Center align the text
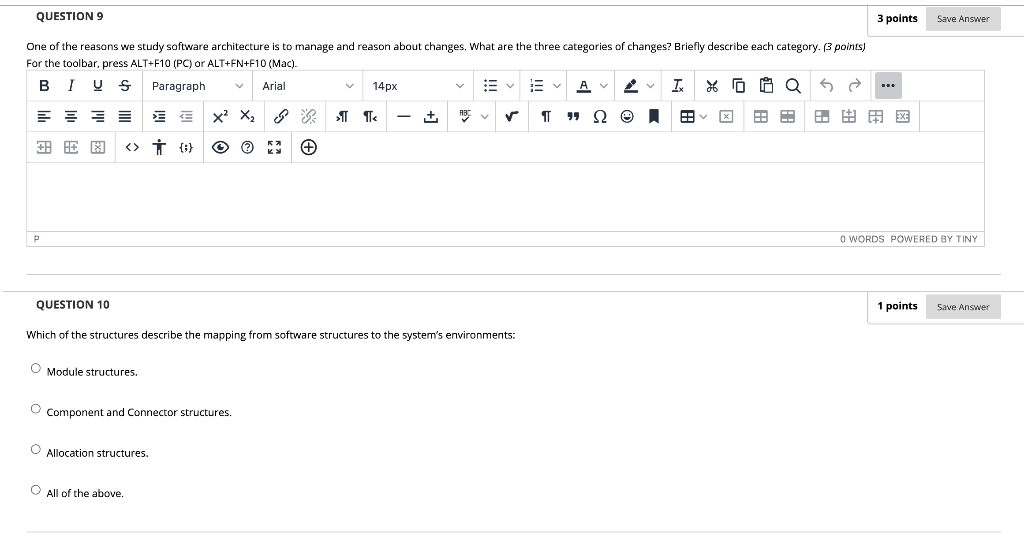 point(71,116)
